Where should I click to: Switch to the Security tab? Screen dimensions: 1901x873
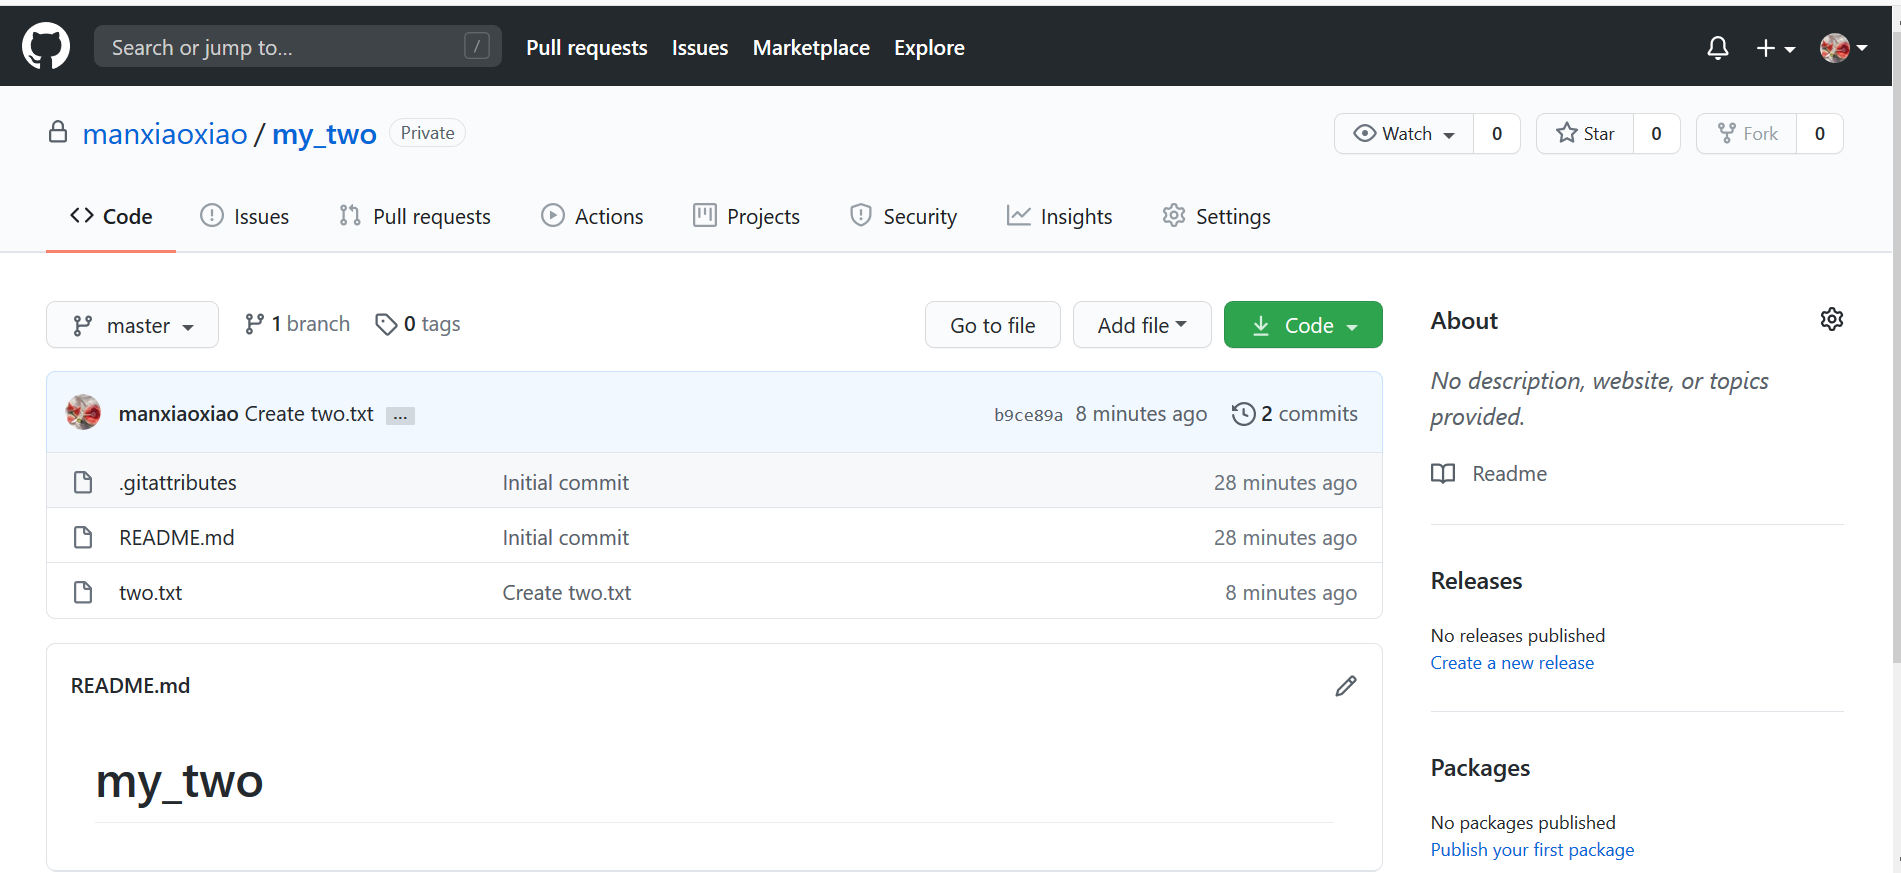[903, 216]
